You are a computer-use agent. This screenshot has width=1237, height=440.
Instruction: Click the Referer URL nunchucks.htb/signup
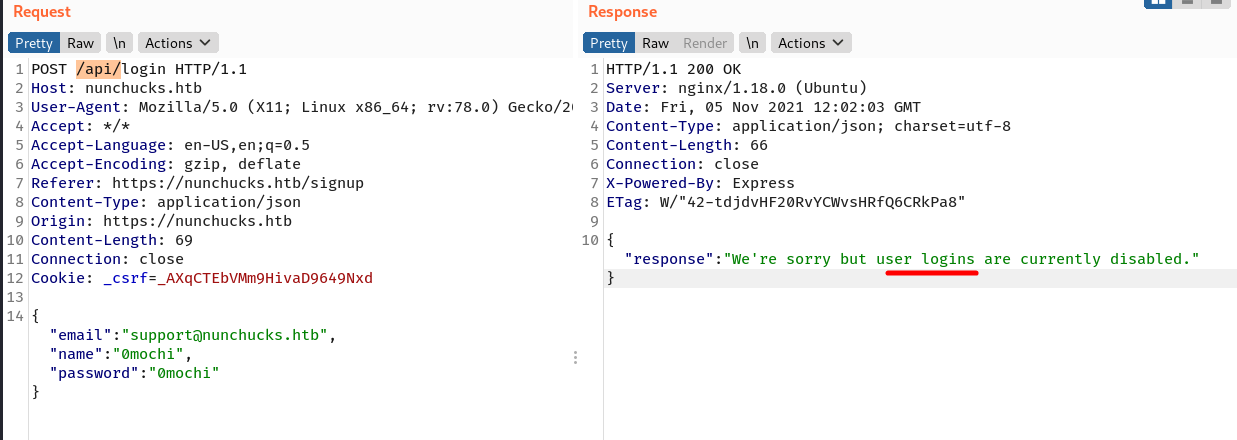[x=237, y=183]
